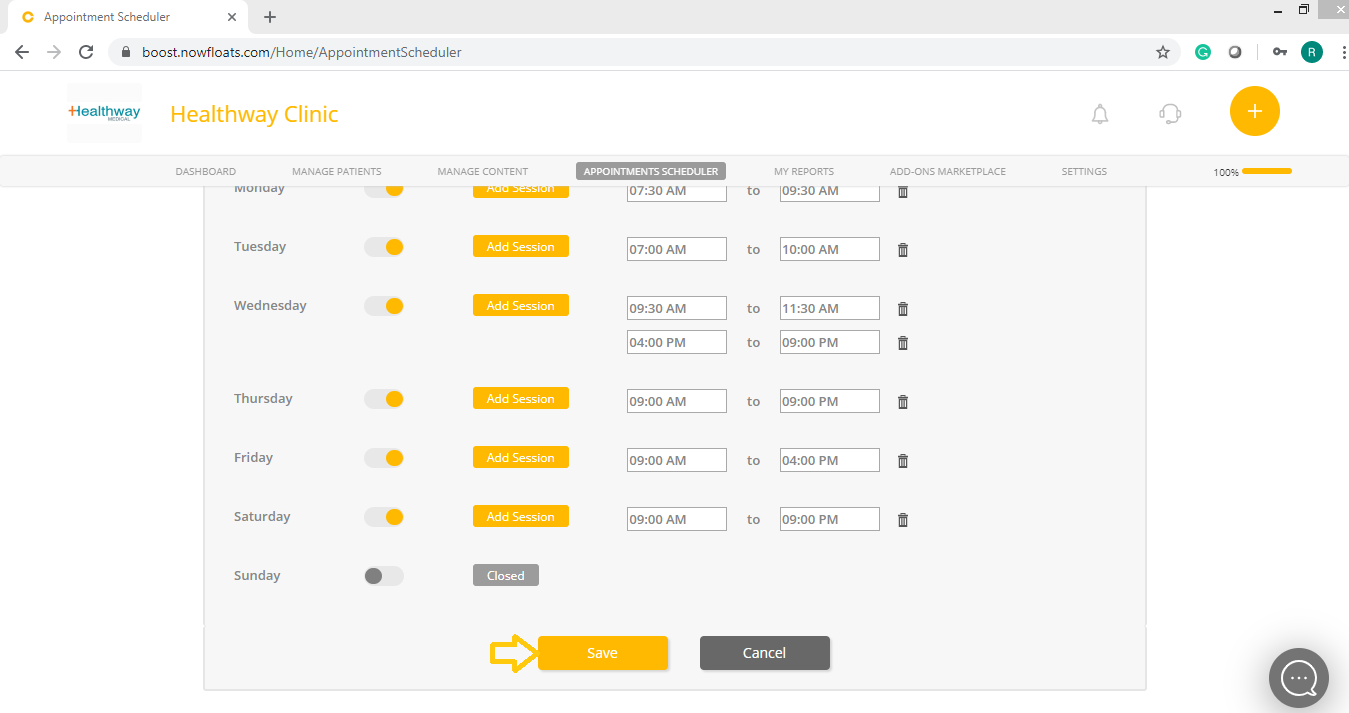Open the Chrome profile avatar R
The image size is (1349, 713).
1312,52
